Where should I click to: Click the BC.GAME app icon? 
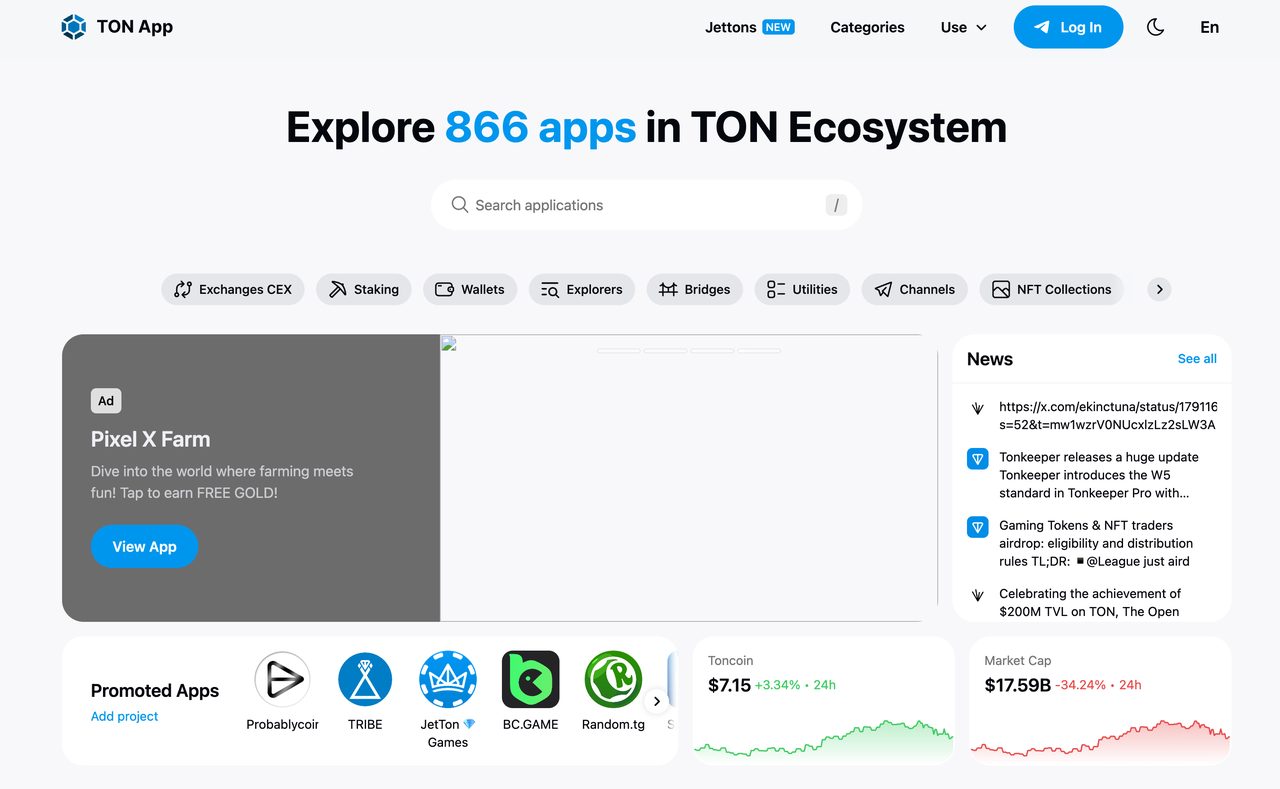pyautogui.click(x=530, y=679)
